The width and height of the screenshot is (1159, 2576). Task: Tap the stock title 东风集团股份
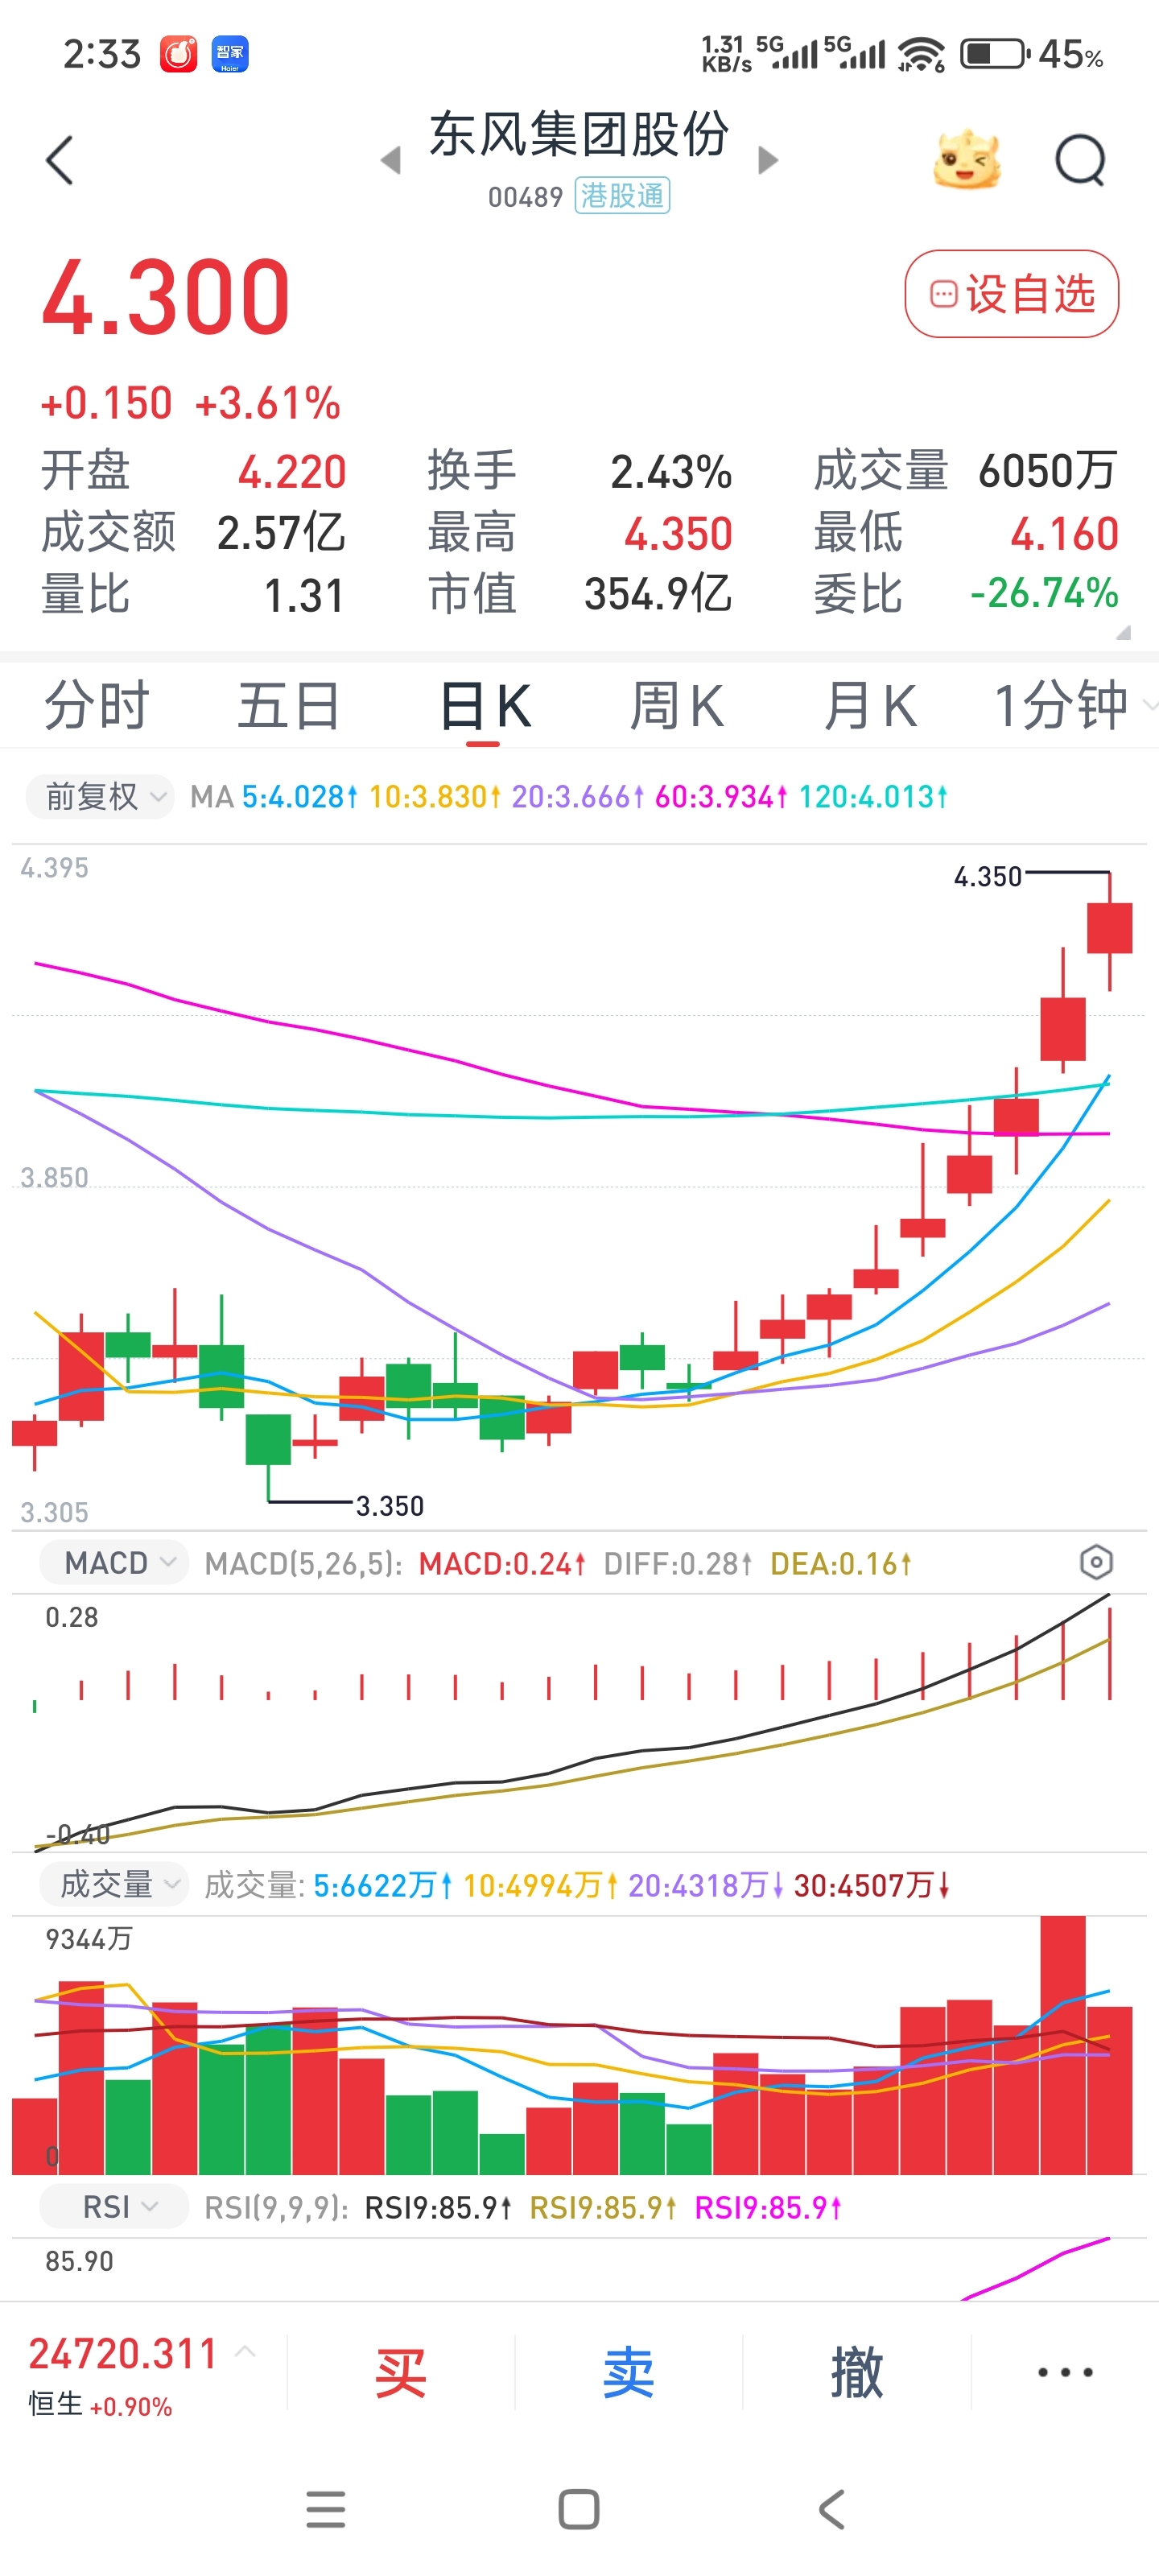coord(579,134)
